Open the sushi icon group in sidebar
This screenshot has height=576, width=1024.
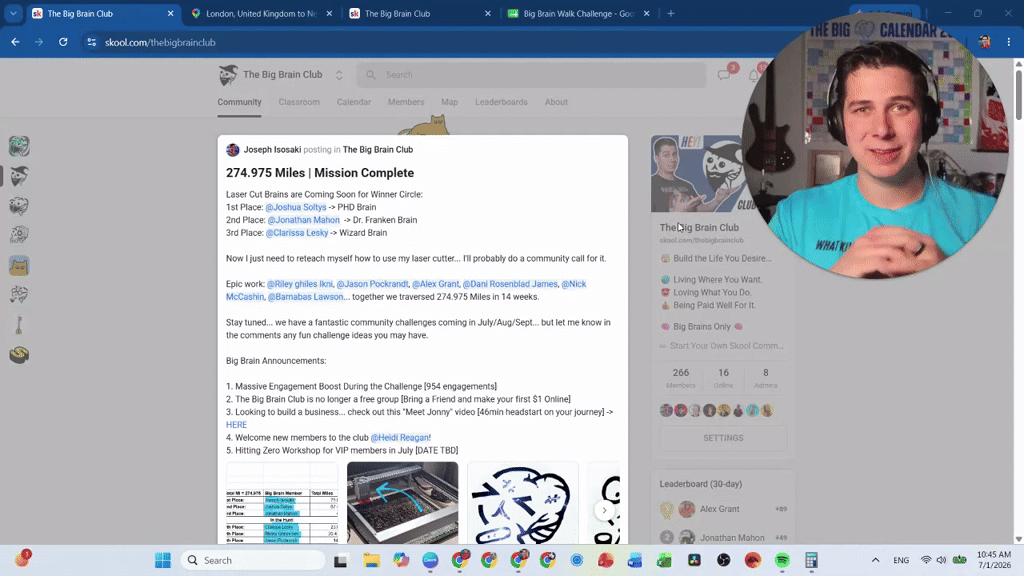pos(19,355)
